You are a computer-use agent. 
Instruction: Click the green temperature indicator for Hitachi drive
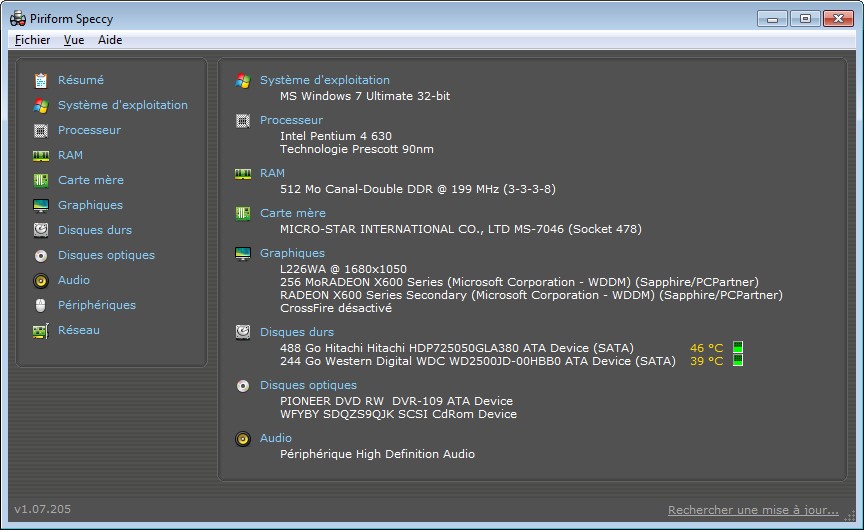[738, 347]
